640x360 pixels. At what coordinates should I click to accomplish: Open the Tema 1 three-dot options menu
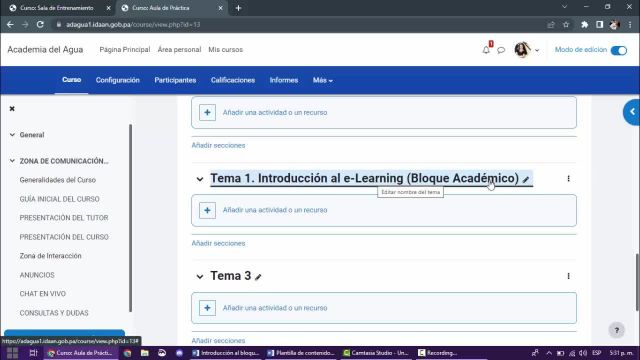pos(568,178)
